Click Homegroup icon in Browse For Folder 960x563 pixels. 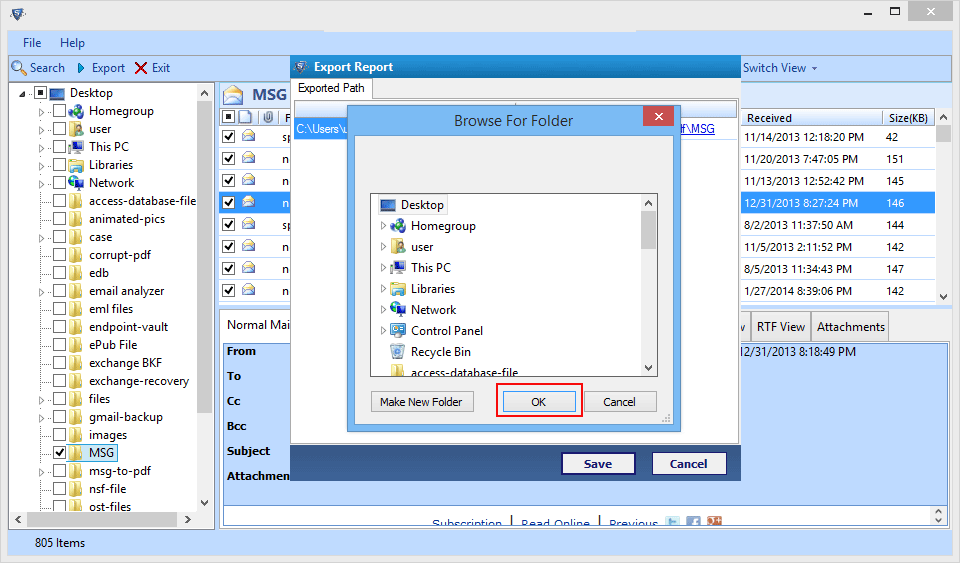tap(398, 226)
